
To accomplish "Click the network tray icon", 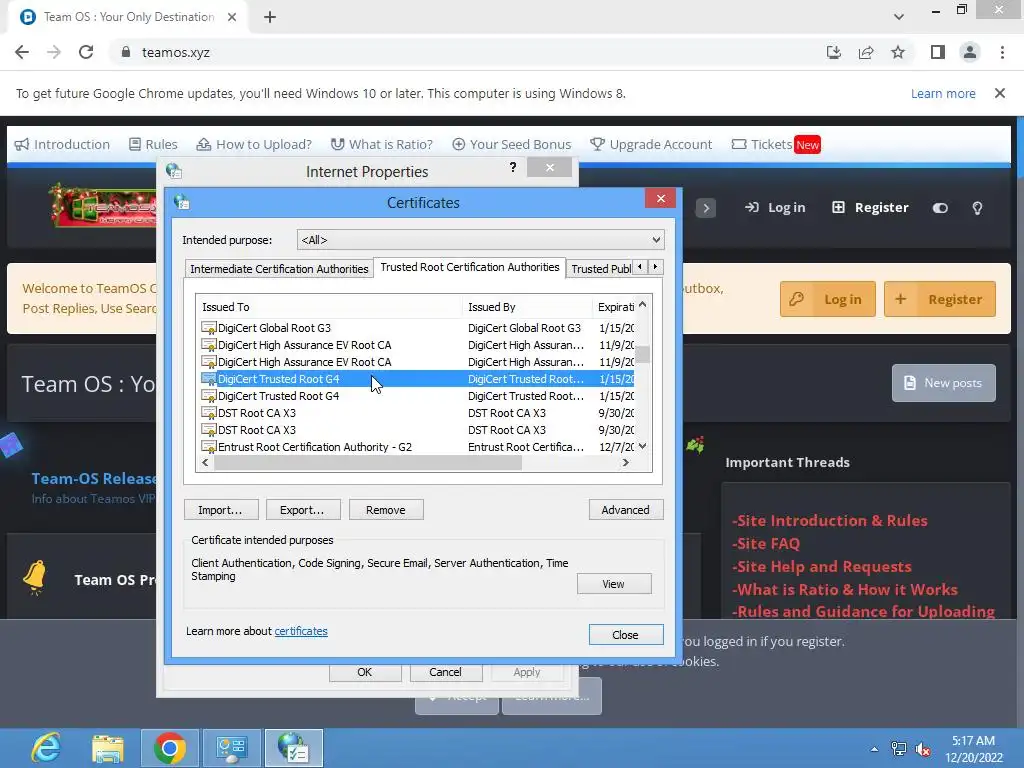I will (x=899, y=749).
